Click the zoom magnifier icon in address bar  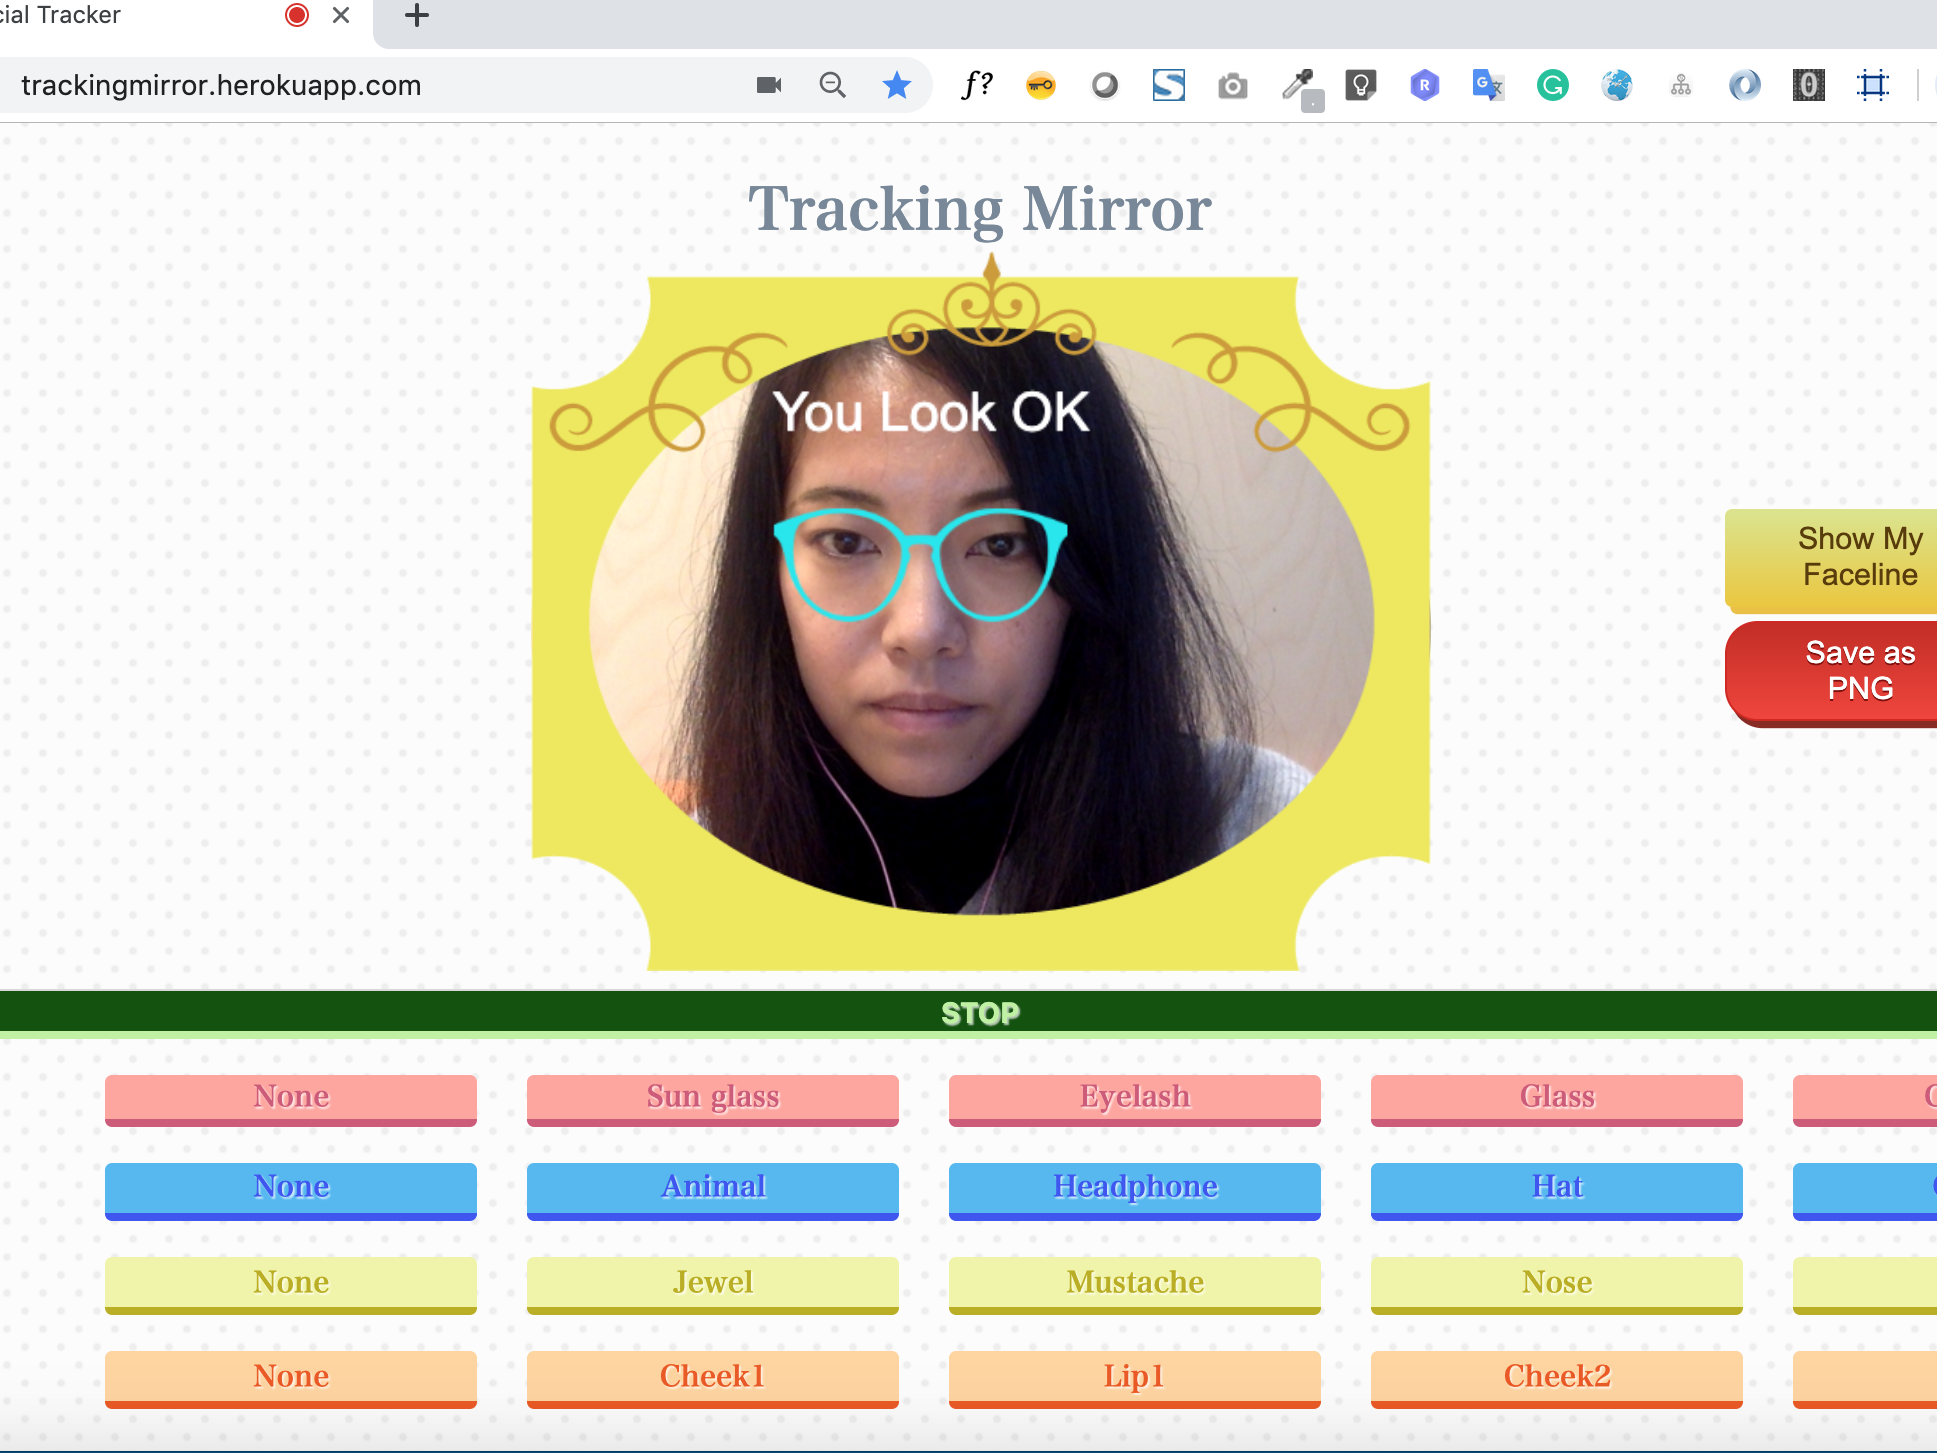[x=832, y=85]
